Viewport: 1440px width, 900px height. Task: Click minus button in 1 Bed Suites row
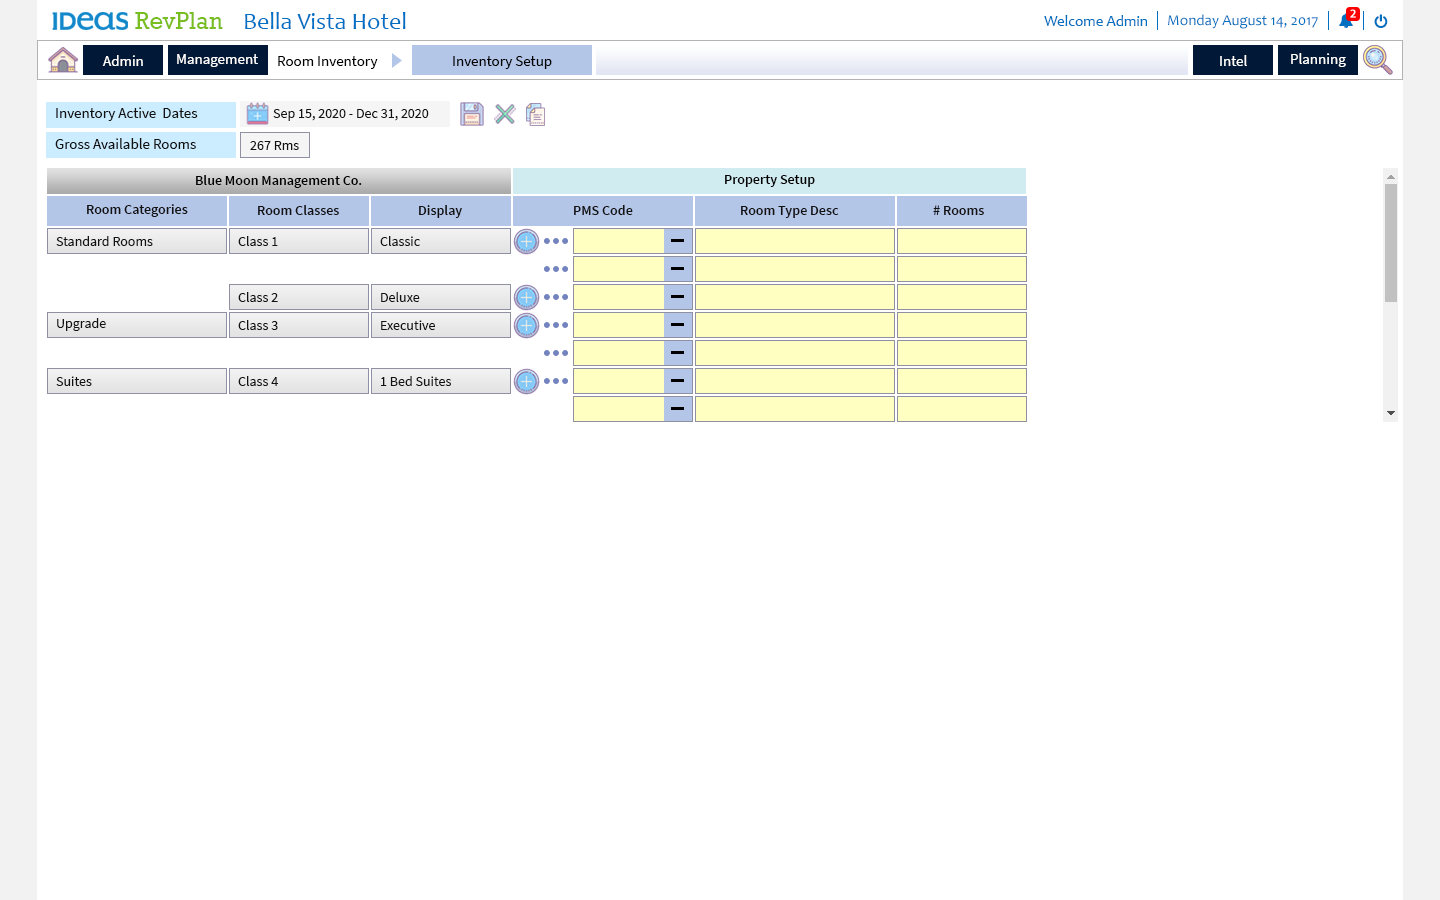(678, 381)
